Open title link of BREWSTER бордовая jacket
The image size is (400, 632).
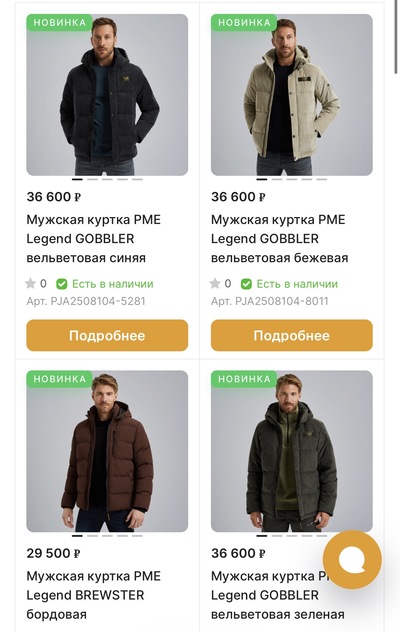coord(94,595)
